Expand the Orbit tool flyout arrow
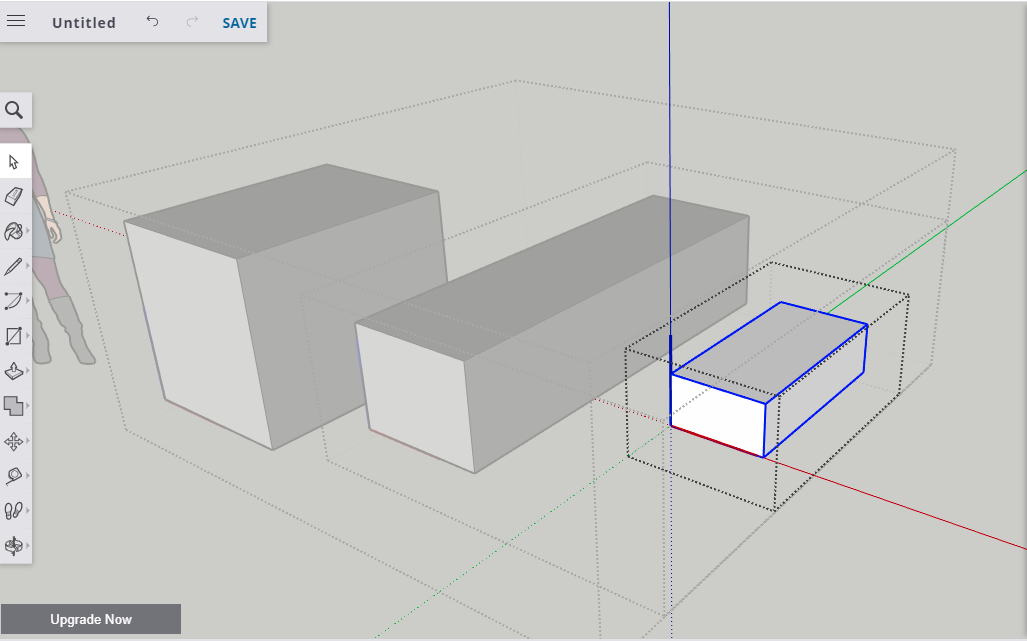1027x641 pixels. coord(28,545)
